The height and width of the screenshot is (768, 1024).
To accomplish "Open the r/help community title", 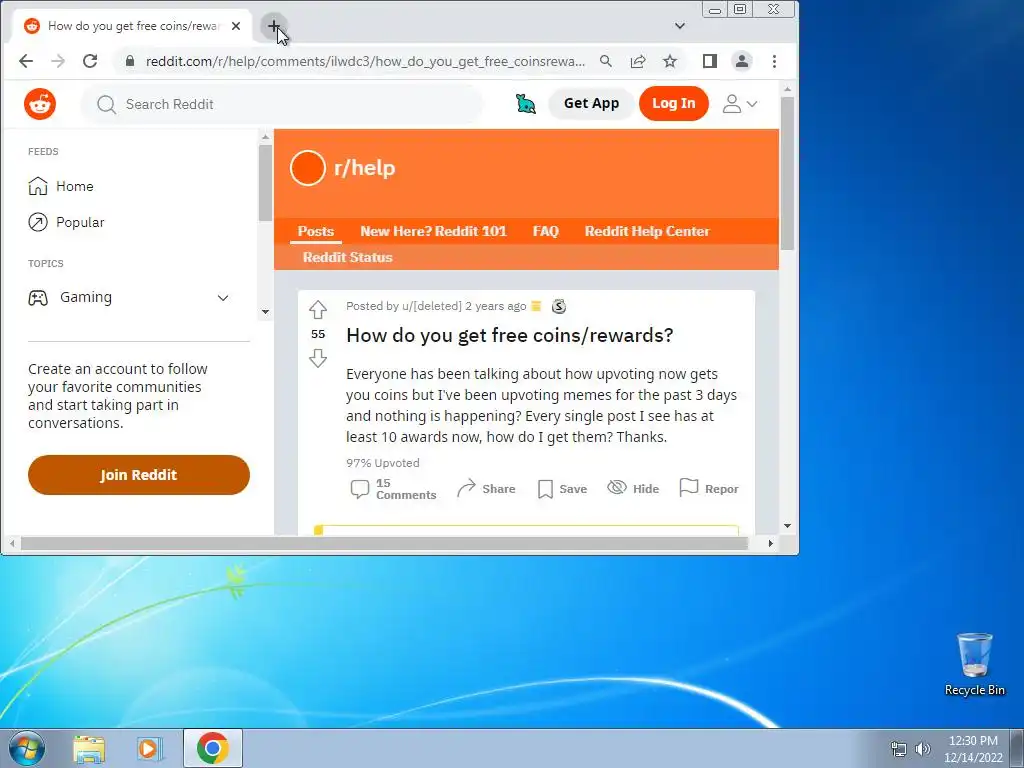I will coord(364,168).
